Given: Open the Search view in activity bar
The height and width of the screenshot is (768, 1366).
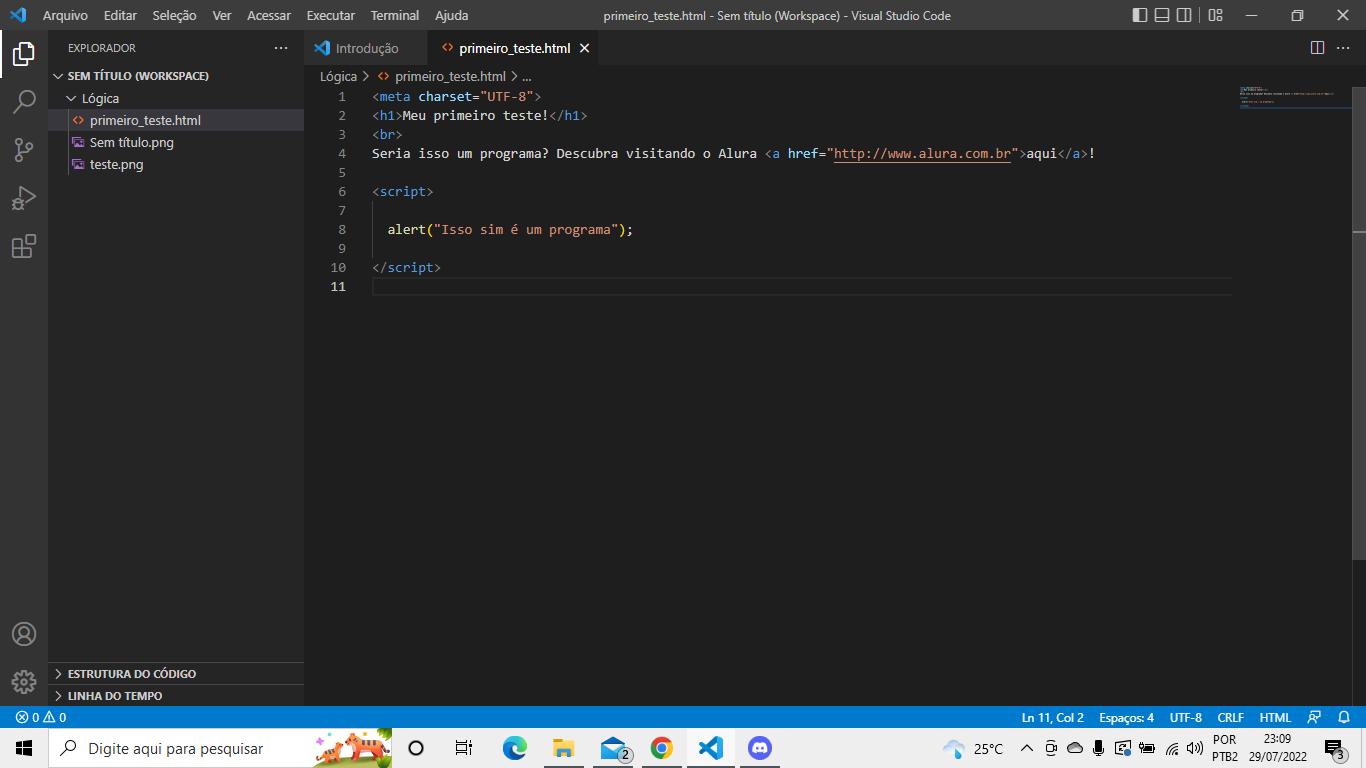Looking at the screenshot, I should (x=24, y=102).
